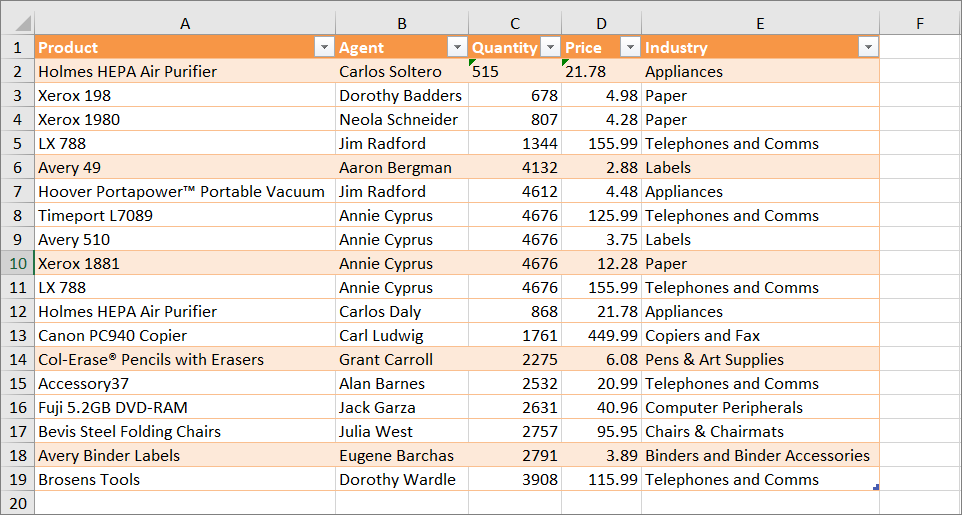Image resolution: width=962 pixels, height=515 pixels.
Task: Select row 10 header
Action: [x=17, y=263]
